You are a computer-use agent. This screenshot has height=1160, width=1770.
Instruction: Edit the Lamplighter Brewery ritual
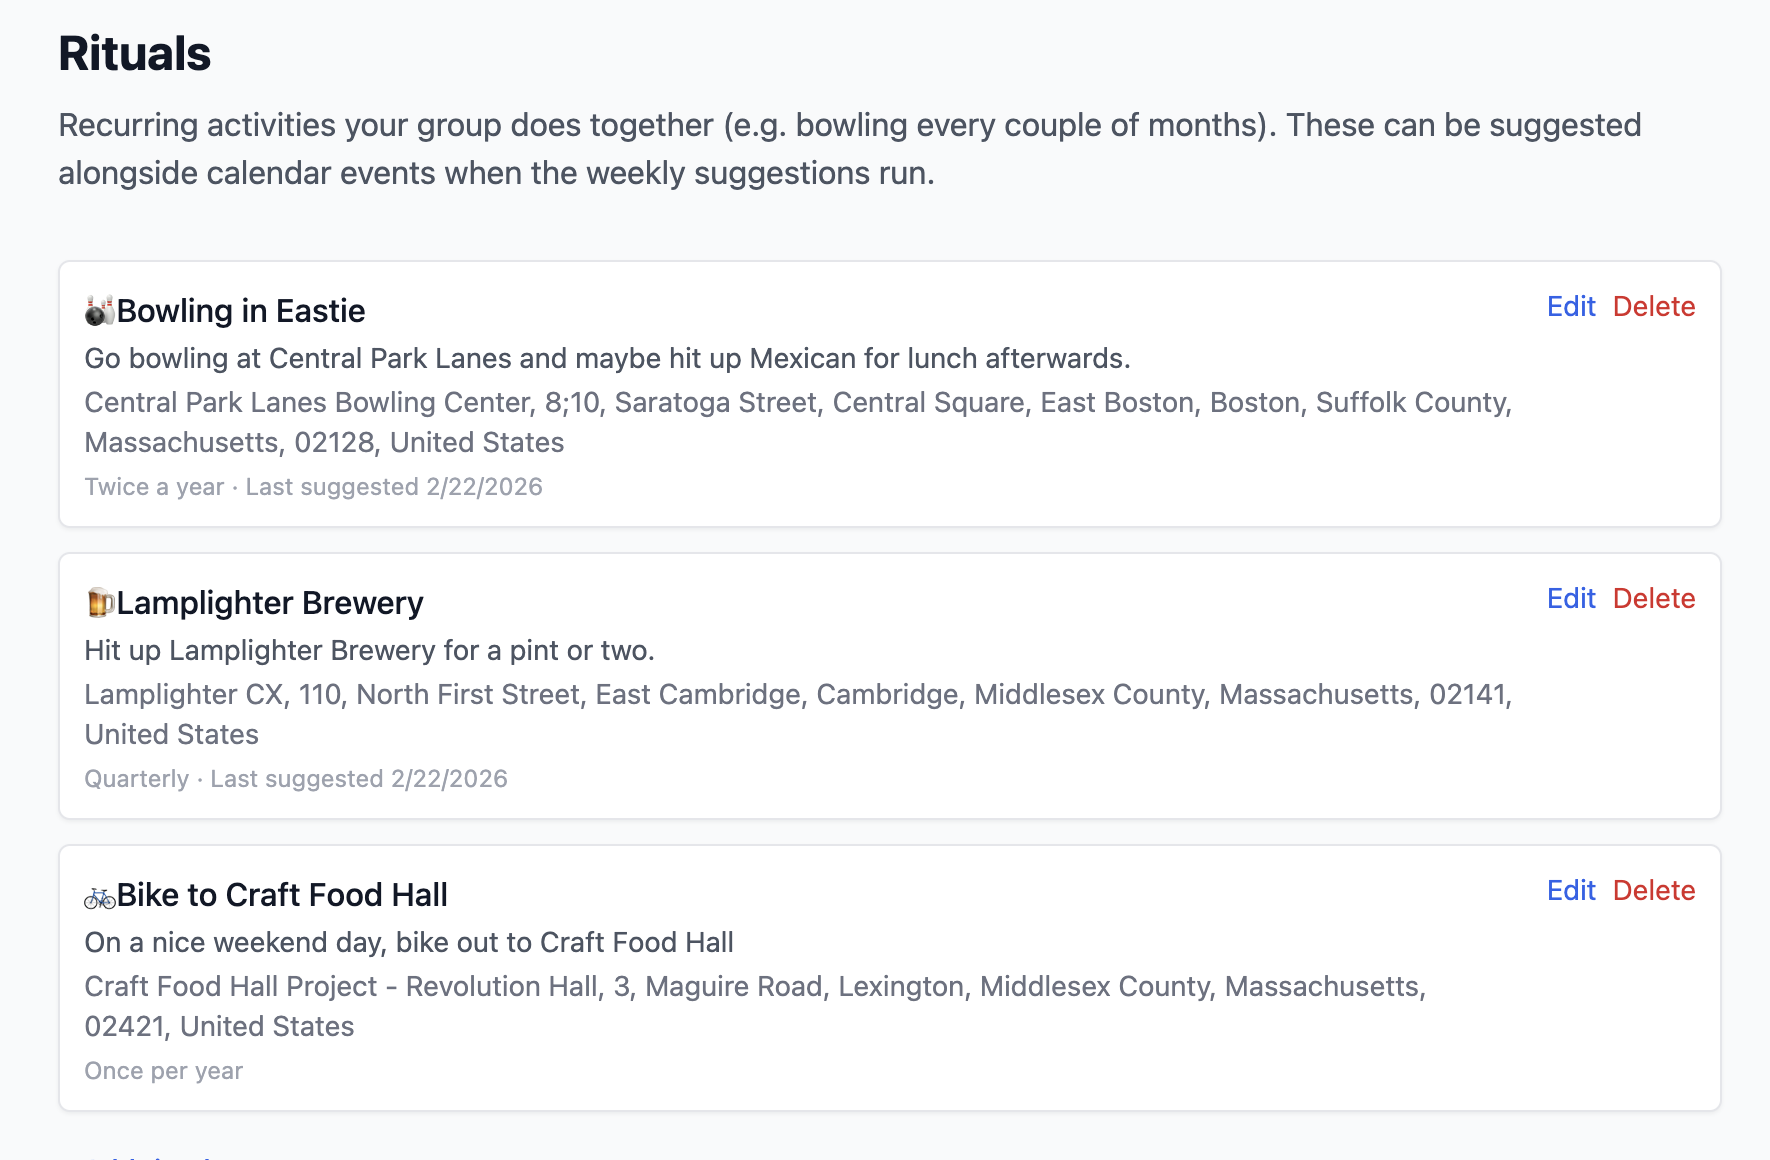[x=1570, y=599]
